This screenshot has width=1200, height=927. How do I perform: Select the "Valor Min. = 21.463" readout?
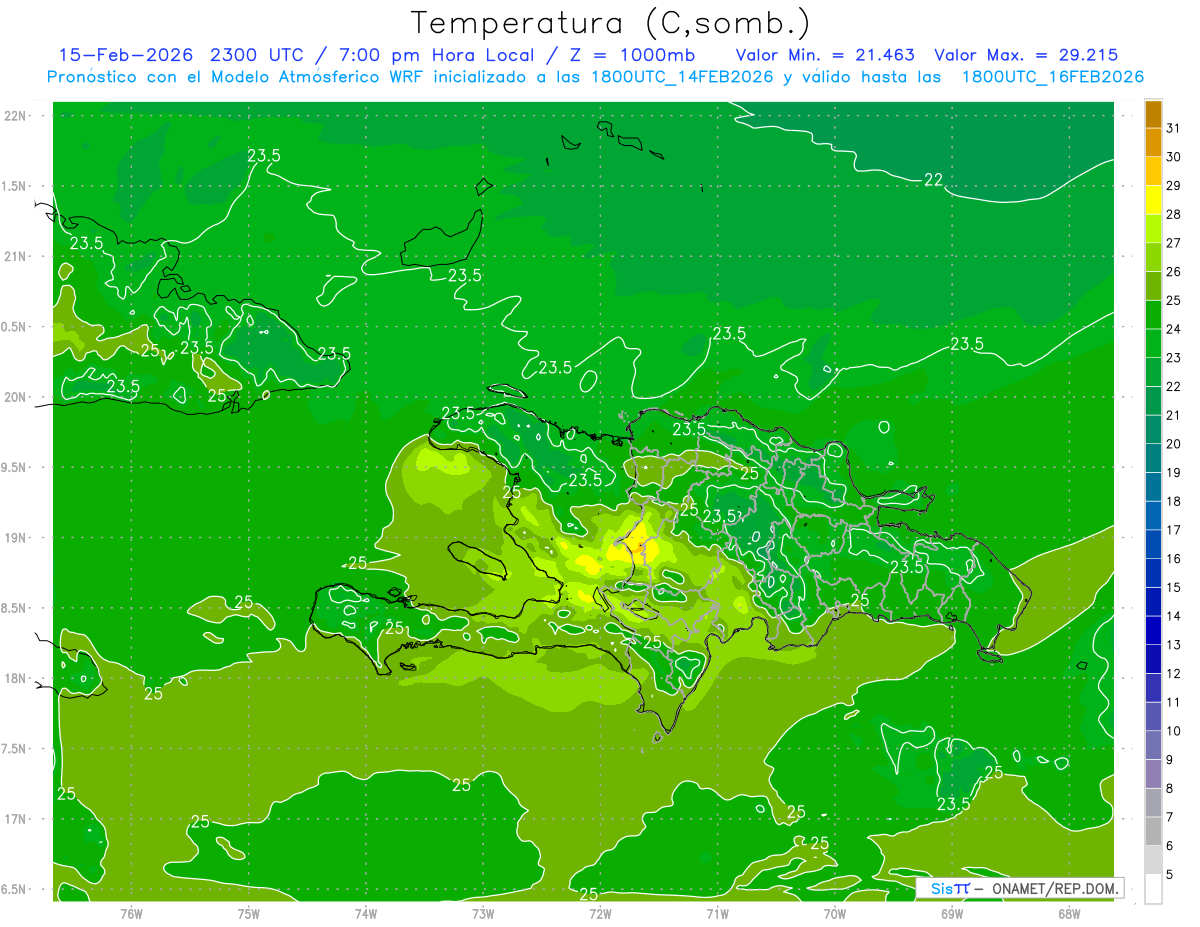pos(825,55)
